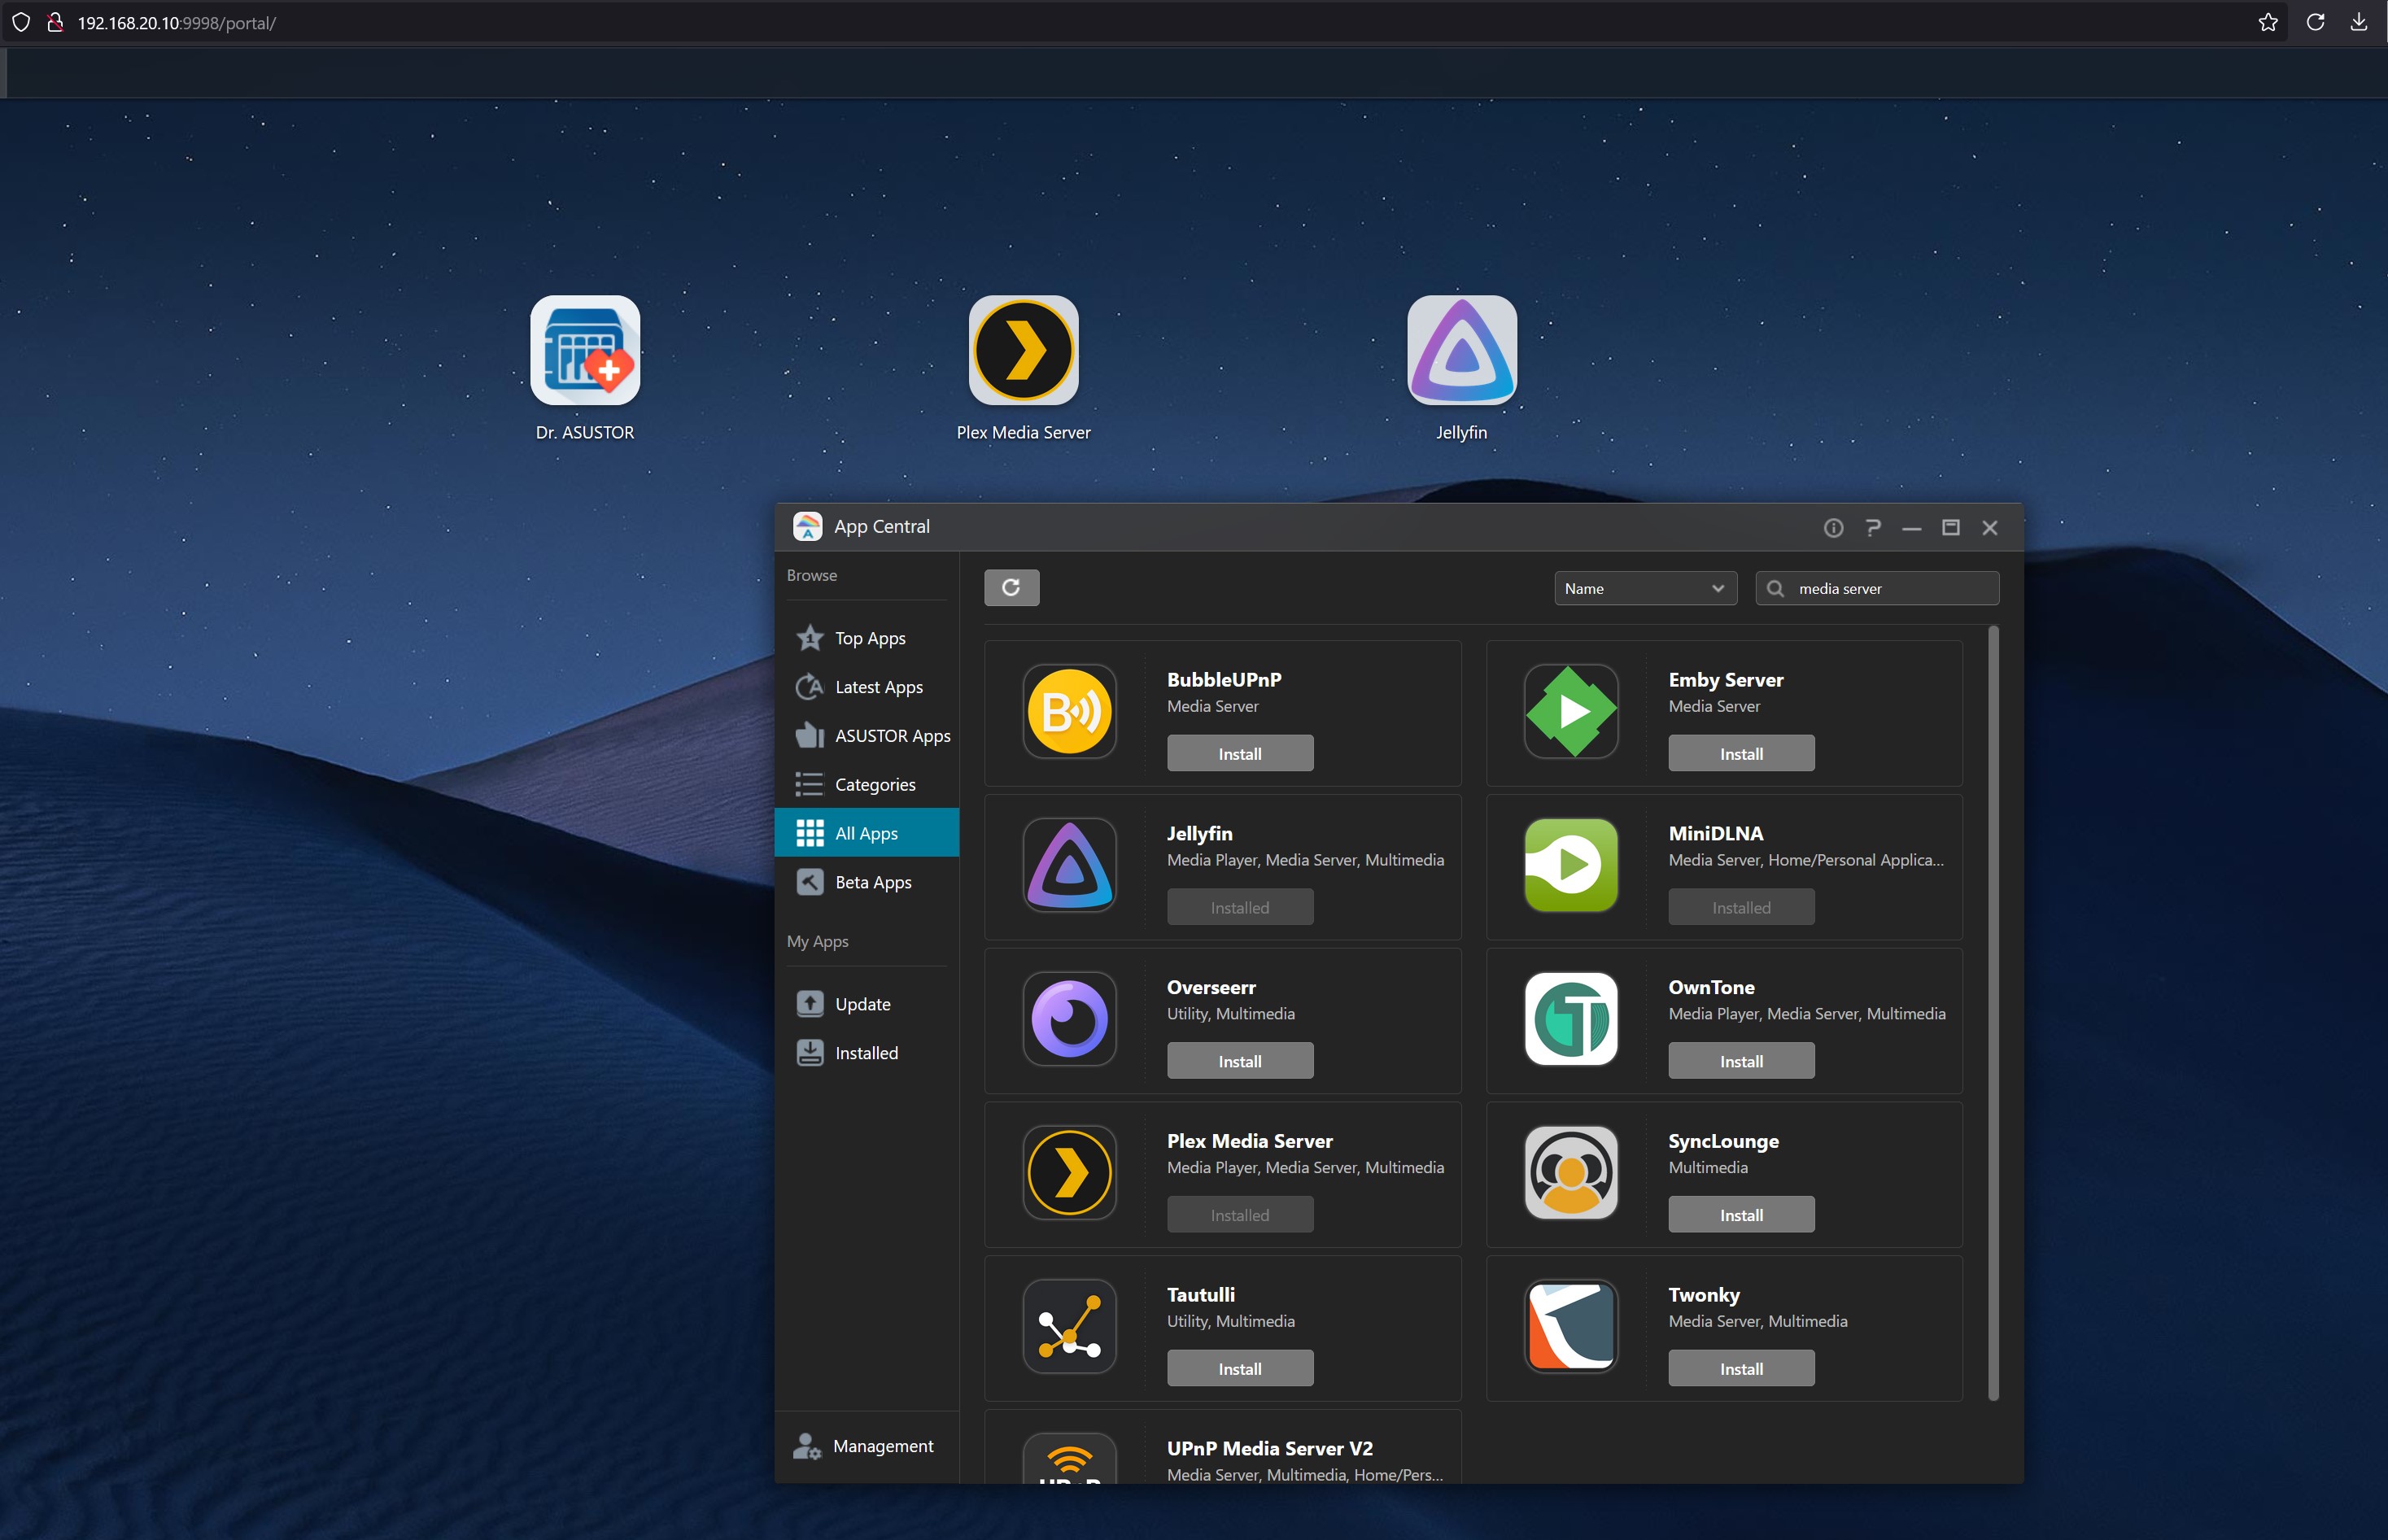Open the Jellyfin desktop icon

point(1461,351)
